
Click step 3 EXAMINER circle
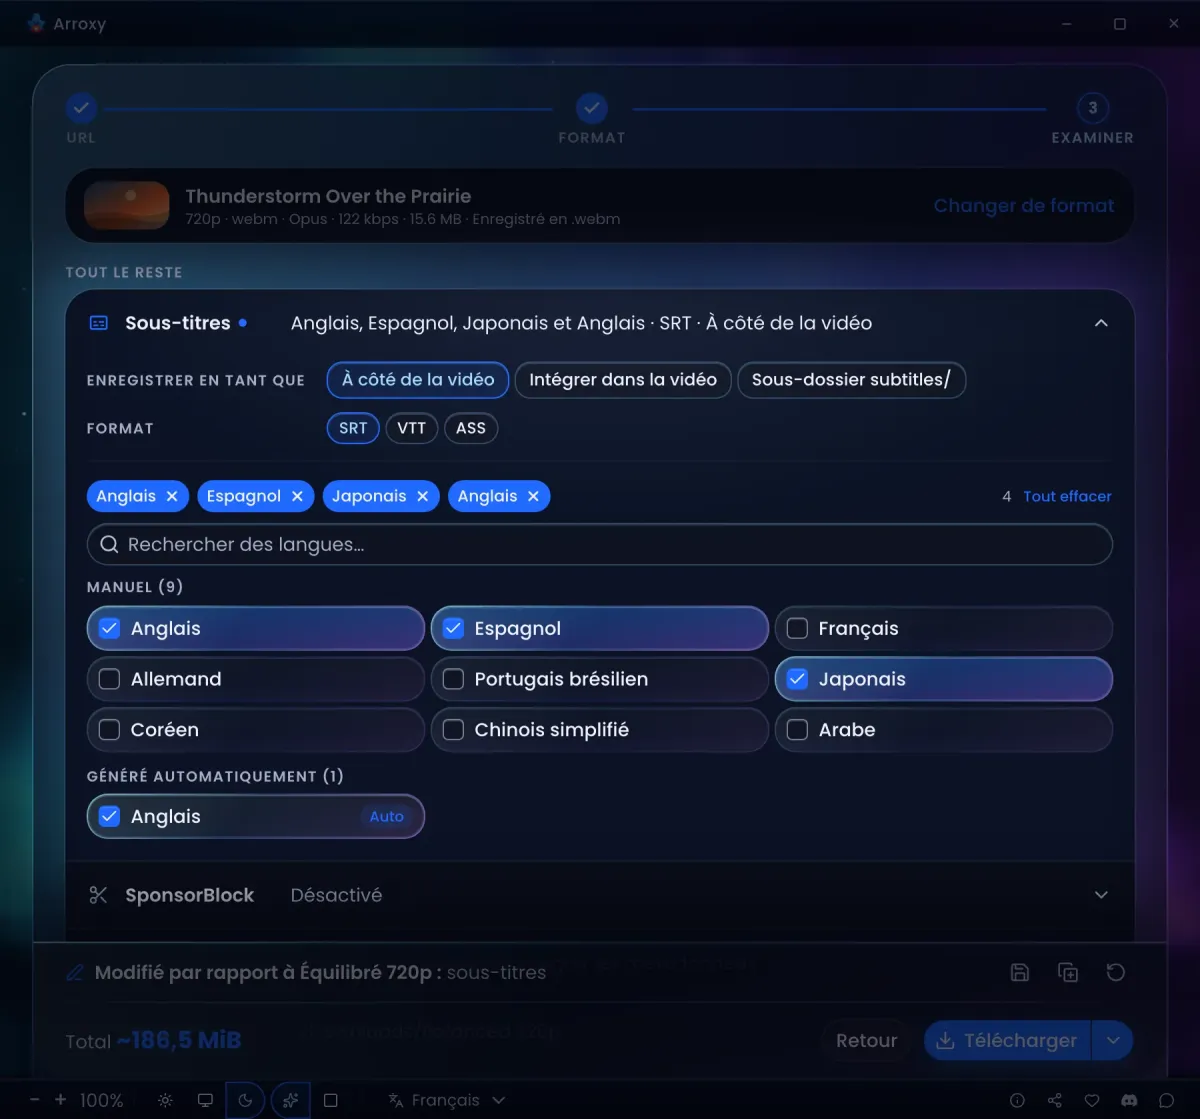(x=1092, y=107)
